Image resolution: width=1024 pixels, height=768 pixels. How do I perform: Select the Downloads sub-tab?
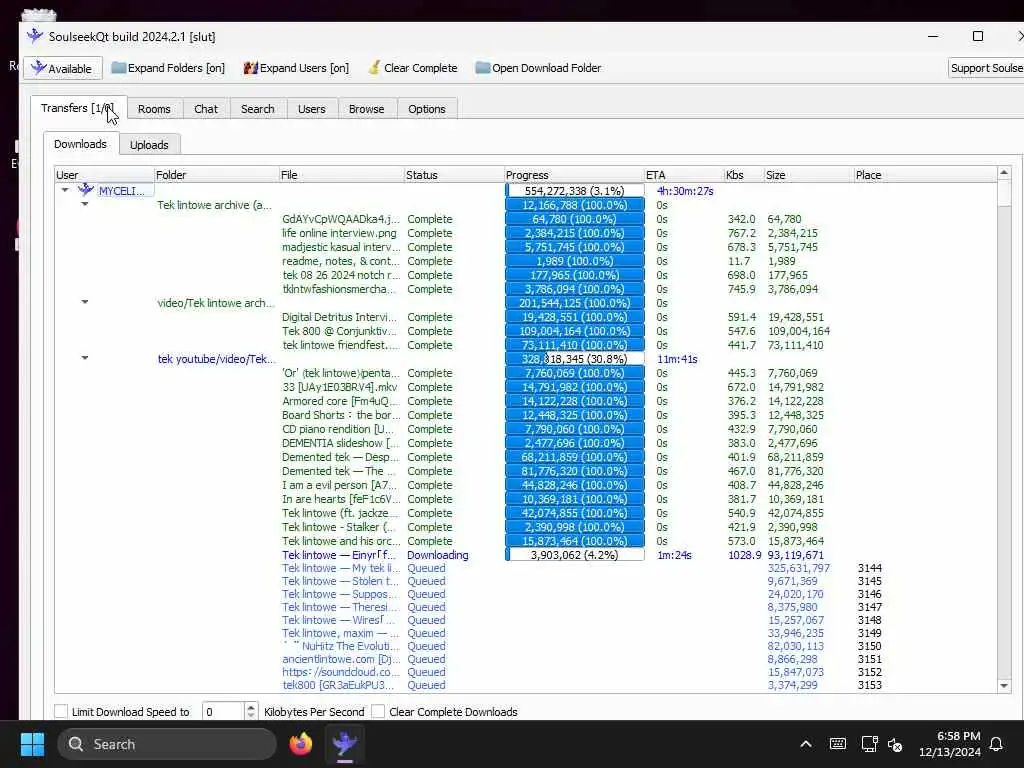80,144
